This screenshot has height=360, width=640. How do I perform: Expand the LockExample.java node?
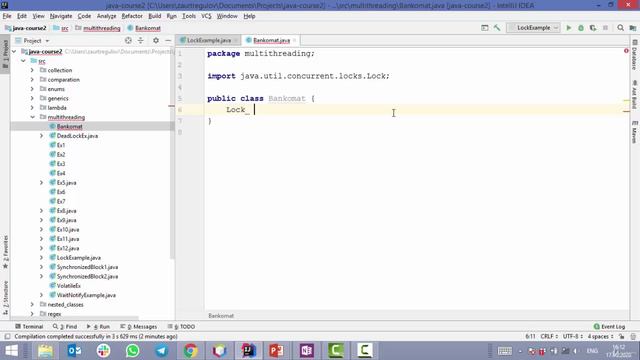[41, 258]
